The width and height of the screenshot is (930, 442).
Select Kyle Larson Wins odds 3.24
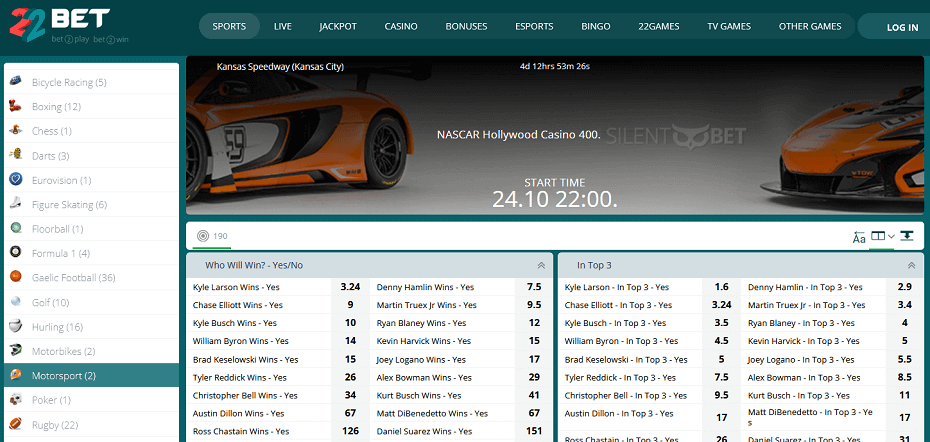[x=350, y=287]
